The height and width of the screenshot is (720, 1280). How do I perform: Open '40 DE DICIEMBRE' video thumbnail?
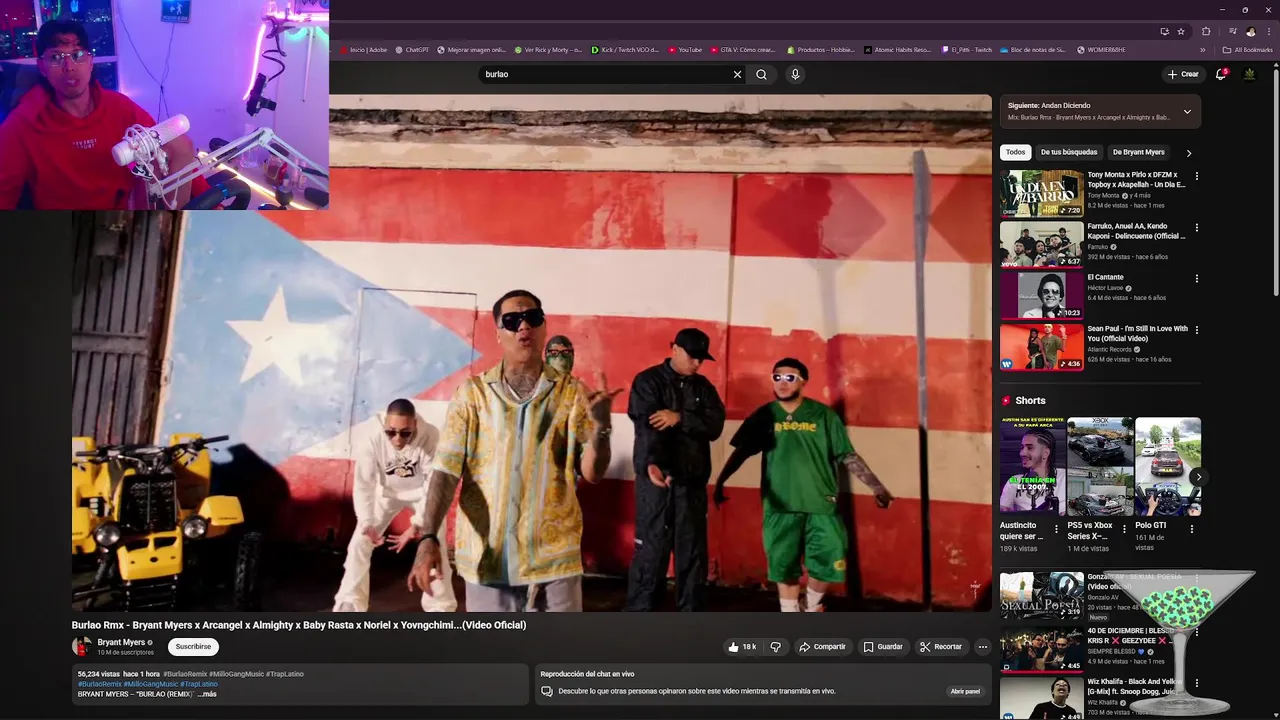click(1041, 649)
